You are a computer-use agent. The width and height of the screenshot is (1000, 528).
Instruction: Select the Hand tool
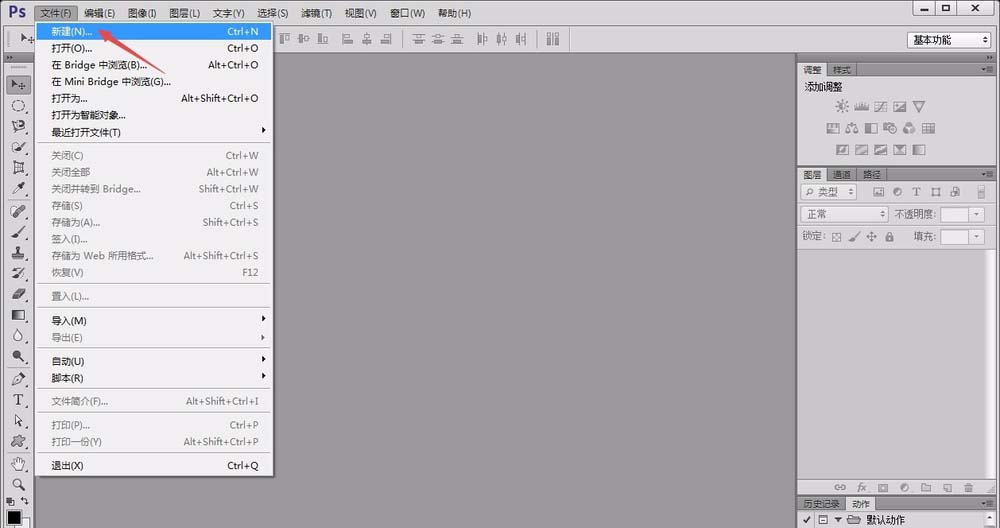pyautogui.click(x=18, y=464)
